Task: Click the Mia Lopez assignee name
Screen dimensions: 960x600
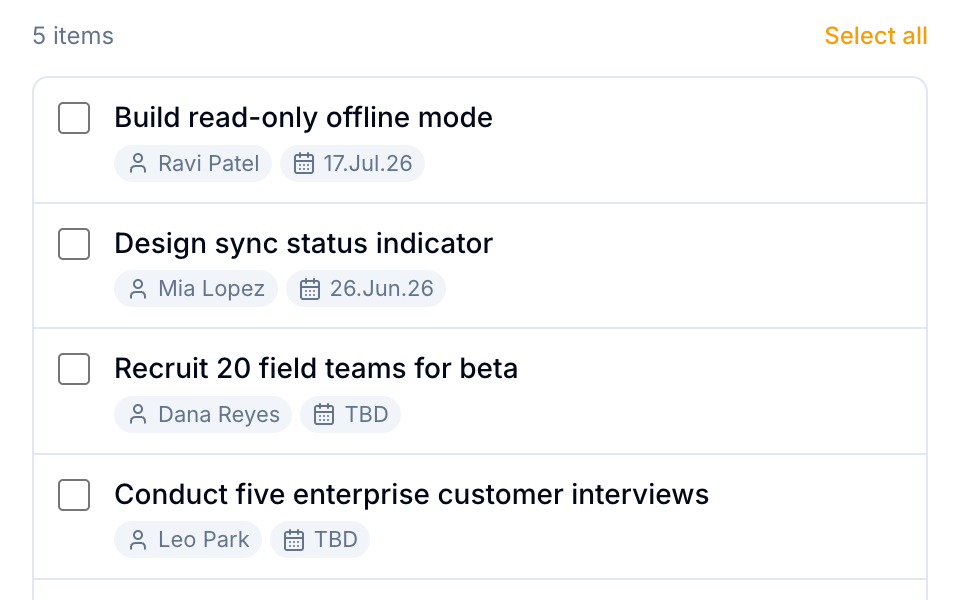Action: (x=211, y=289)
